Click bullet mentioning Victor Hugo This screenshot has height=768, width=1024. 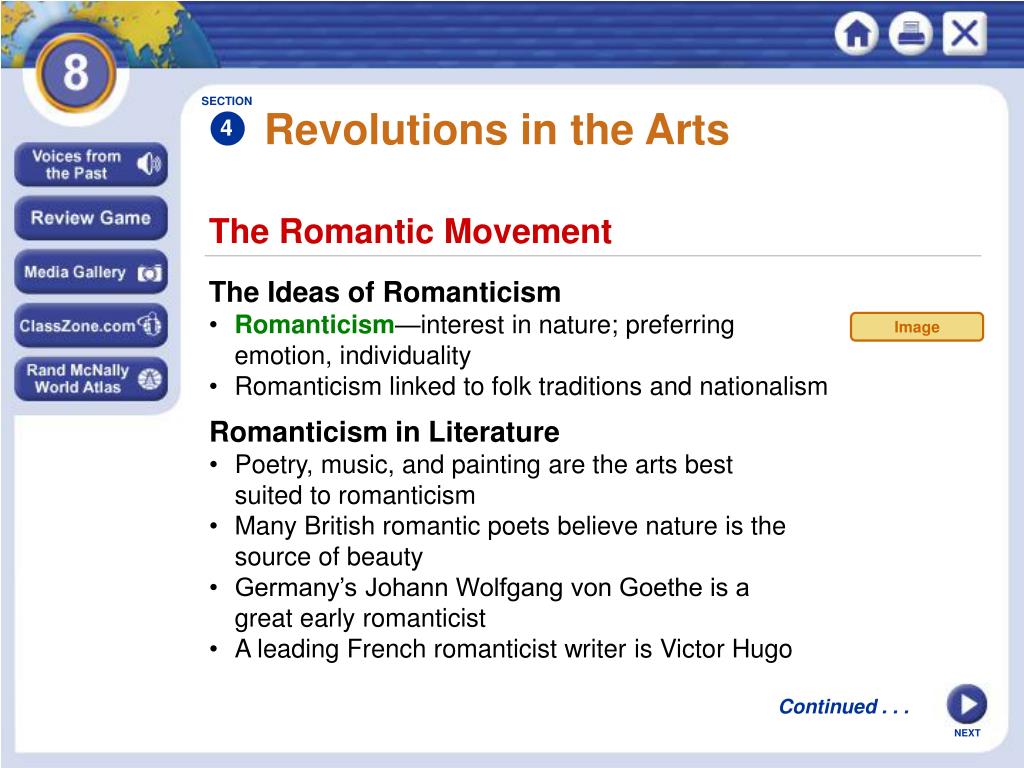(x=501, y=649)
